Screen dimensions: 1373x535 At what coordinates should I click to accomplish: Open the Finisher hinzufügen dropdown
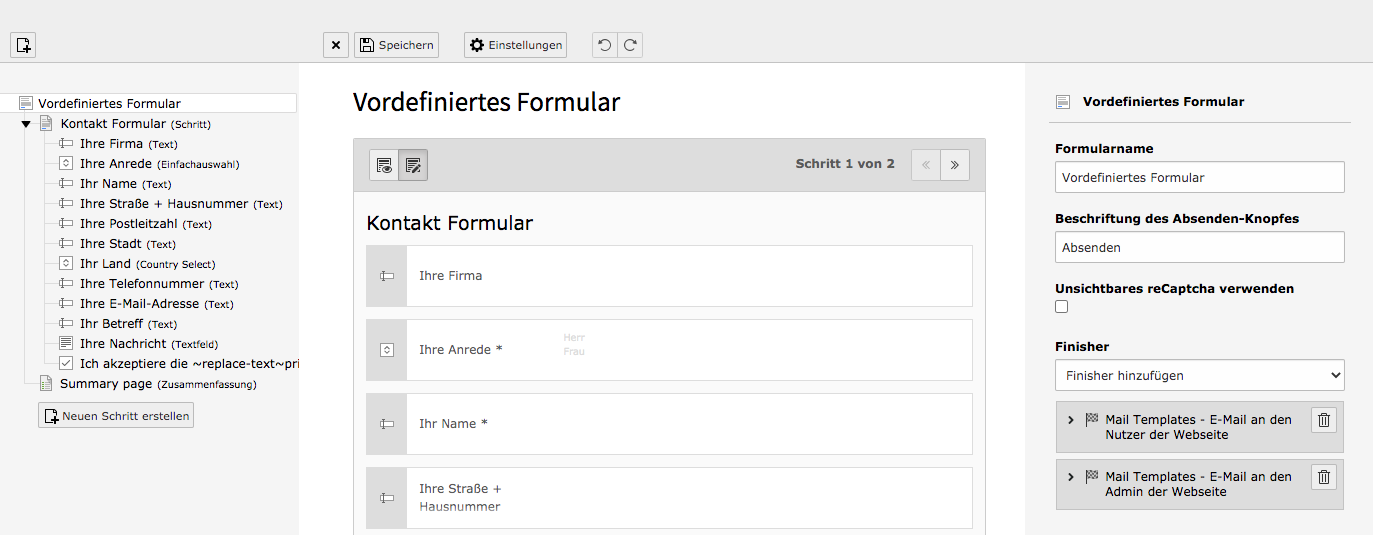1200,376
